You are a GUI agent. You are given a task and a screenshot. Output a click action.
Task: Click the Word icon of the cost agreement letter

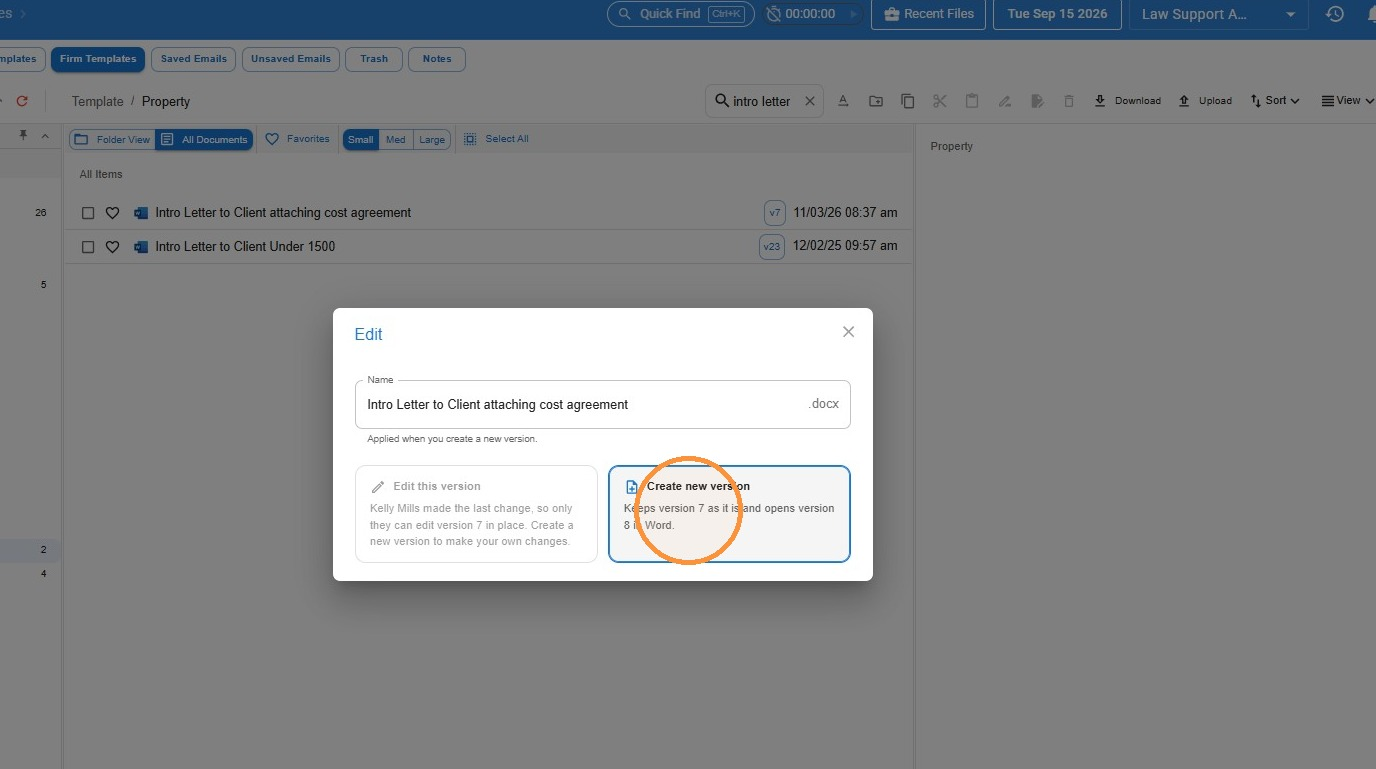pos(141,213)
